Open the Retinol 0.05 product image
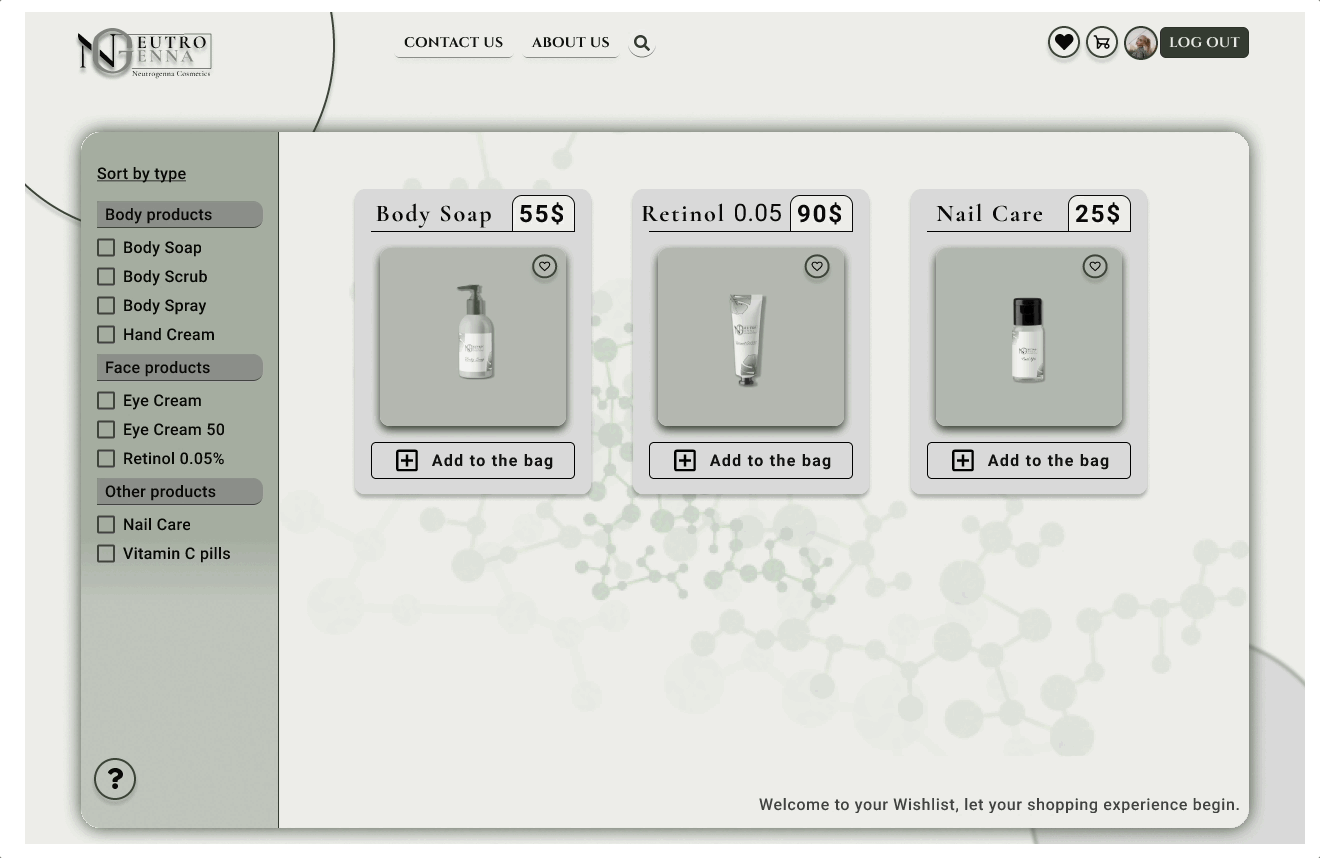The width and height of the screenshot is (1320, 858). [751, 337]
